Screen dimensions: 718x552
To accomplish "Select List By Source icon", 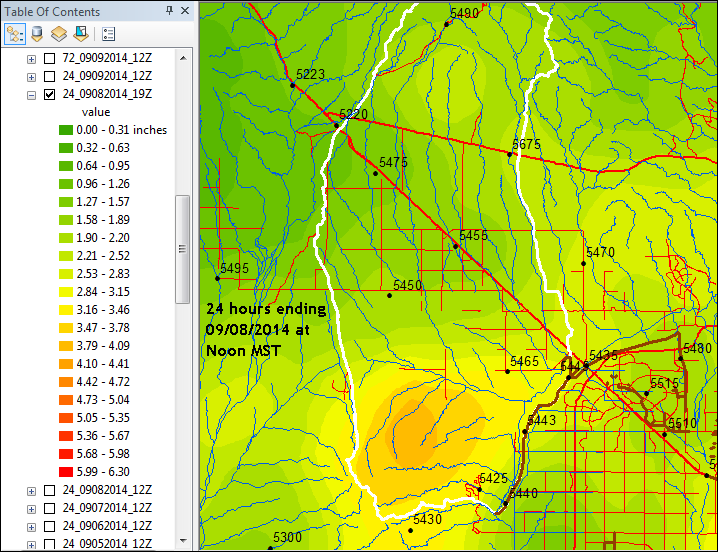I will click(x=37, y=34).
